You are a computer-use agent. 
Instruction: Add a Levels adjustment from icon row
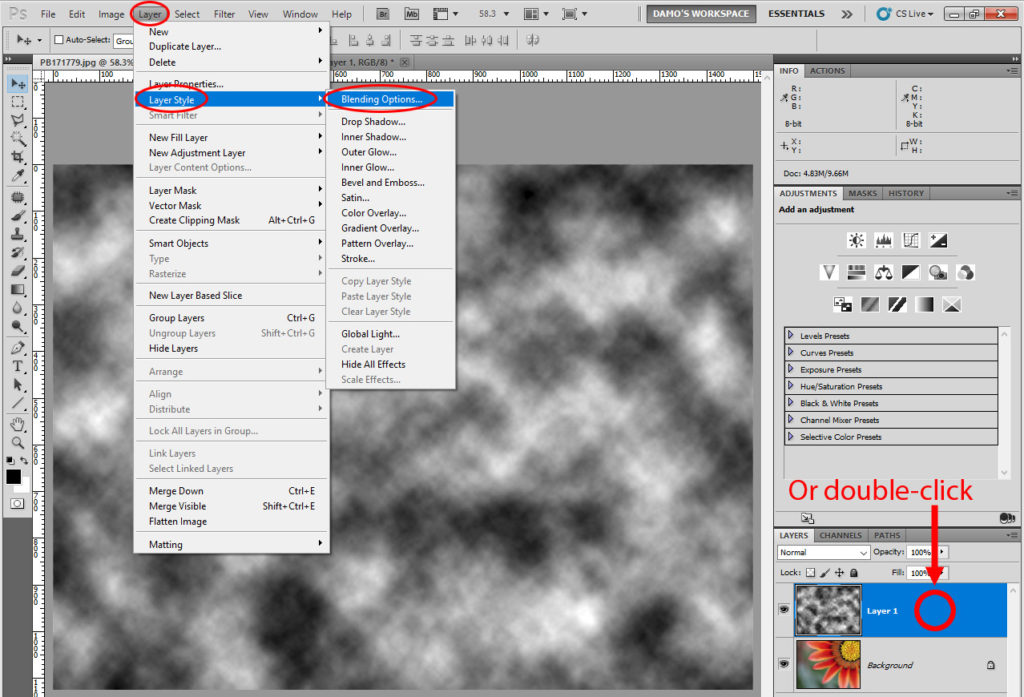883,240
